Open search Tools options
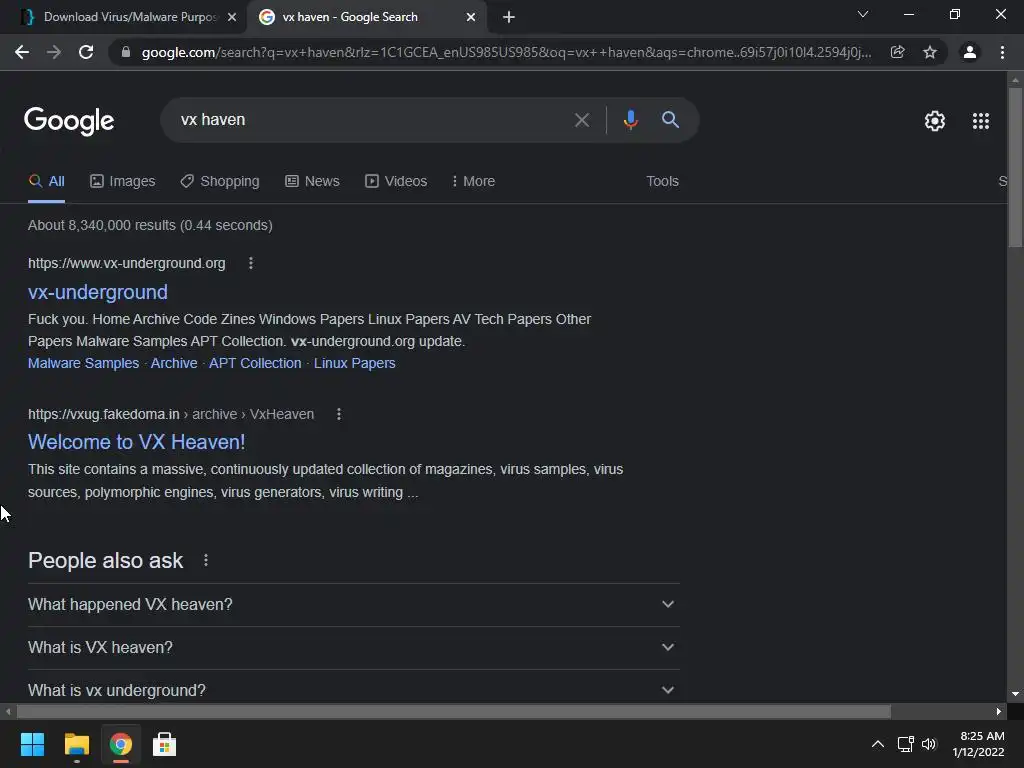 662,182
